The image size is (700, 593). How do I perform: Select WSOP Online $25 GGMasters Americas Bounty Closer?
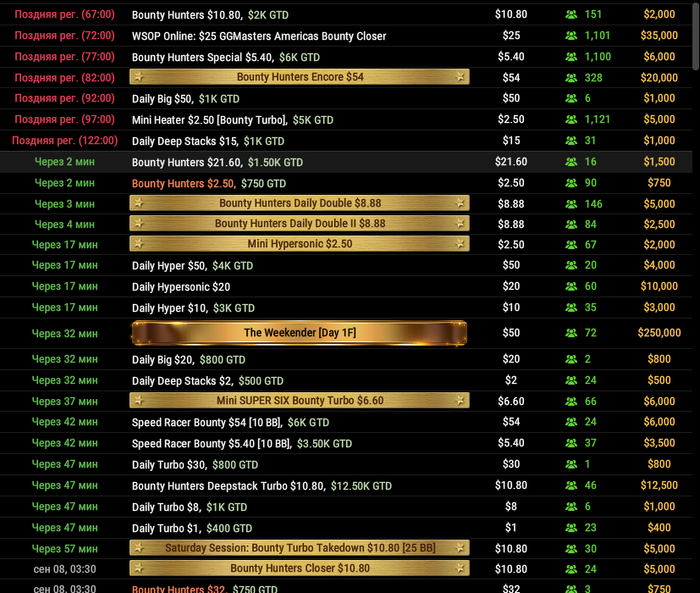[x=259, y=36]
